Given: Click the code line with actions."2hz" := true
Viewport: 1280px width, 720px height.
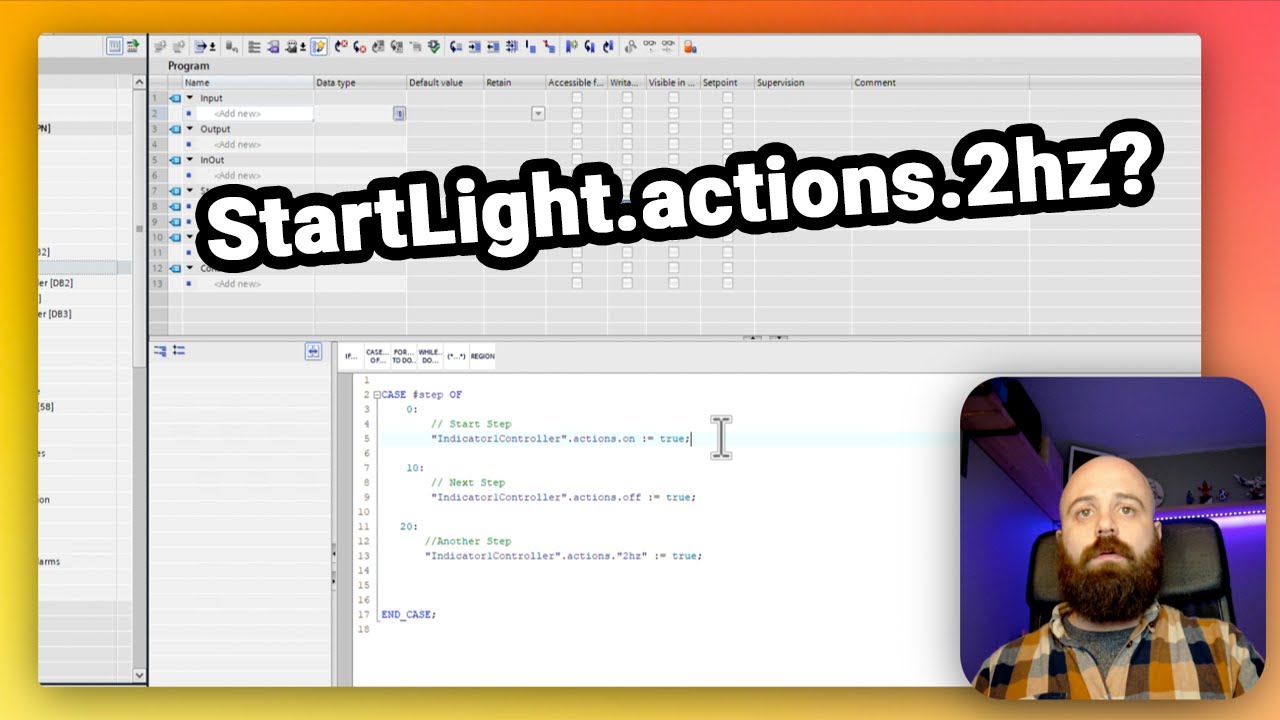Looking at the screenshot, I should click(563, 555).
